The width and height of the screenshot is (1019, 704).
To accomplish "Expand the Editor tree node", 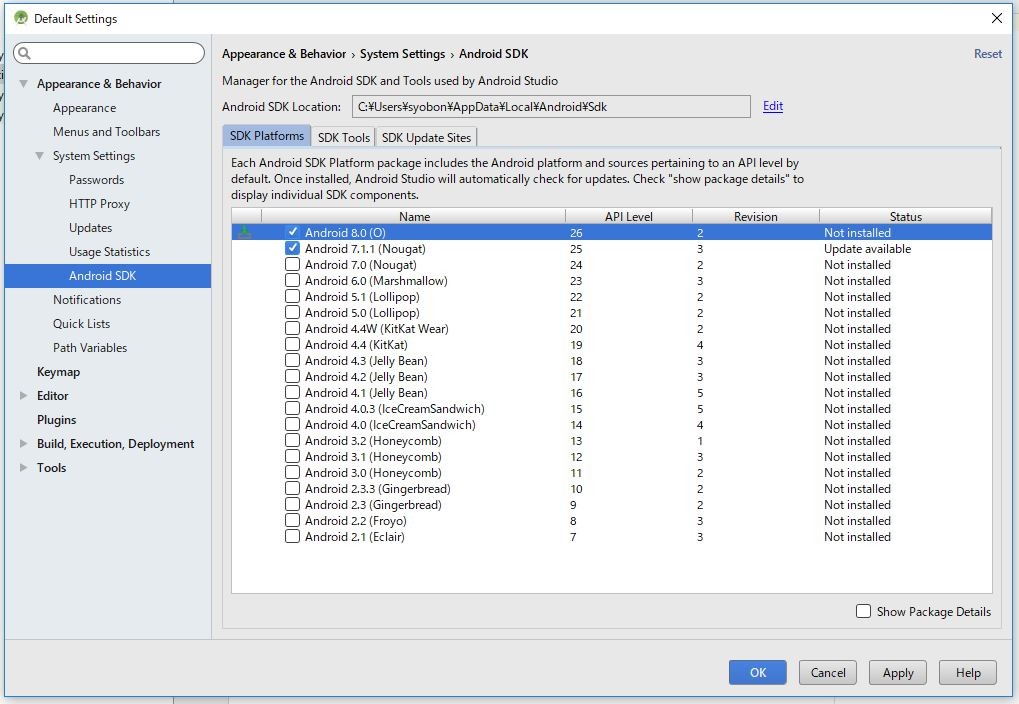I will [x=23, y=395].
